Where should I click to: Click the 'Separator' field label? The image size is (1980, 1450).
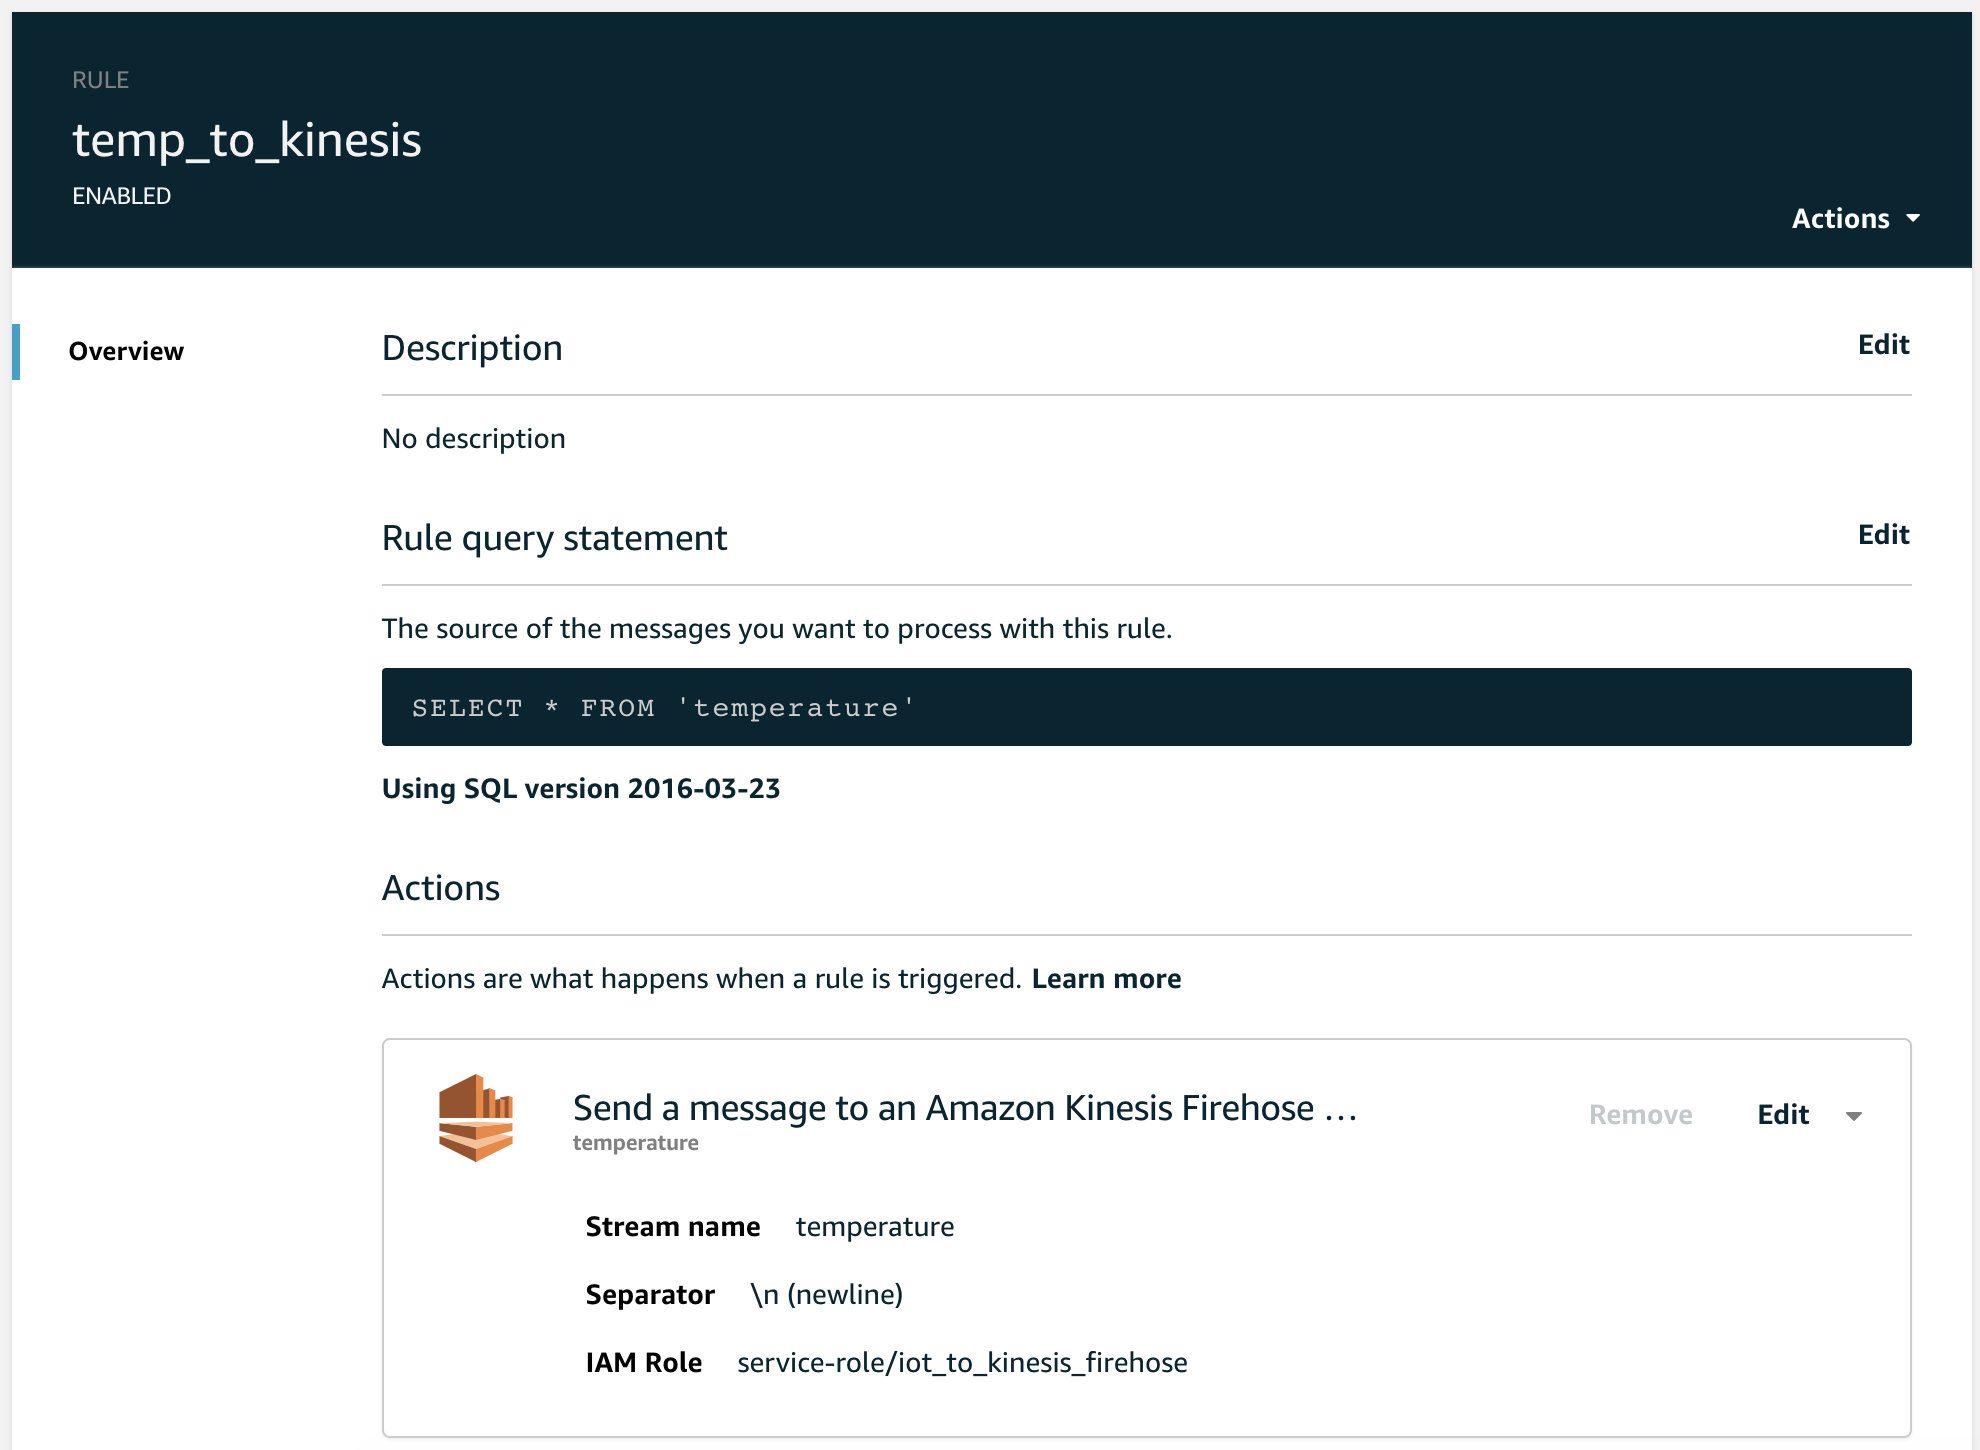click(650, 1295)
